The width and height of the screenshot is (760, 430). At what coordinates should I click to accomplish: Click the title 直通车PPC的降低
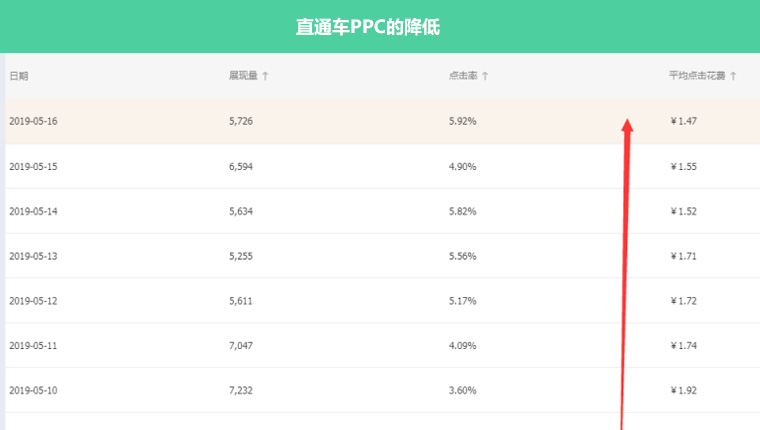tap(368, 27)
